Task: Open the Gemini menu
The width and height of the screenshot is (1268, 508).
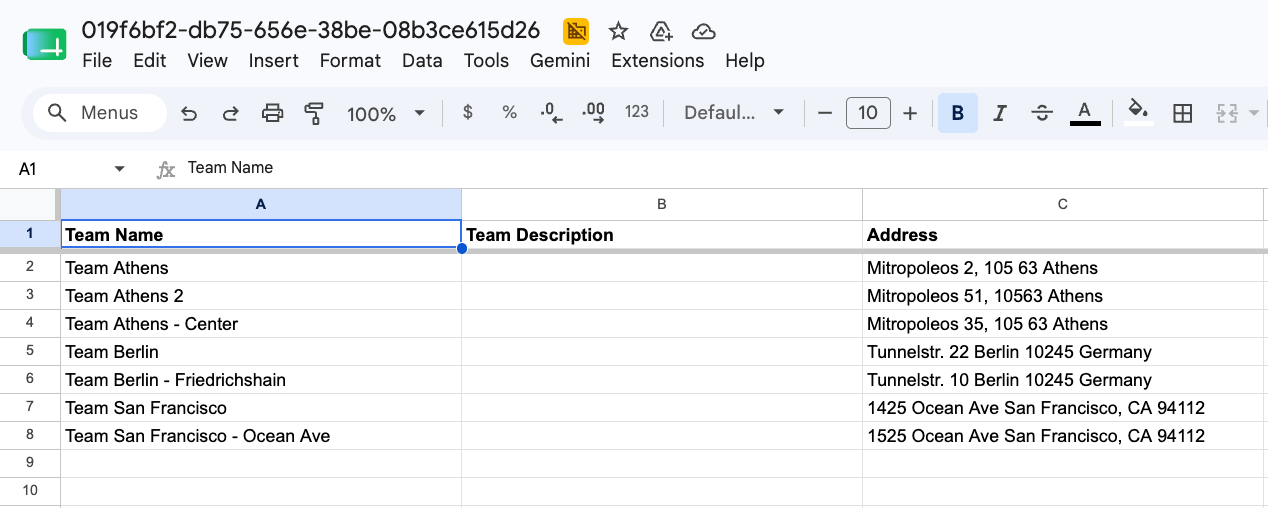Action: point(560,61)
